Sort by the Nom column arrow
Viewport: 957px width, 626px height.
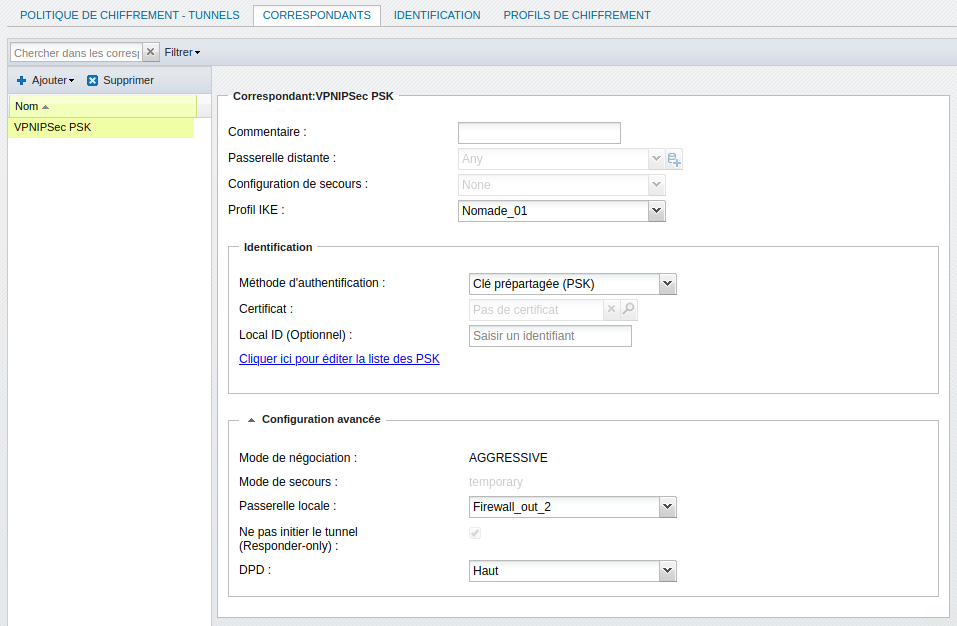[x=45, y=107]
